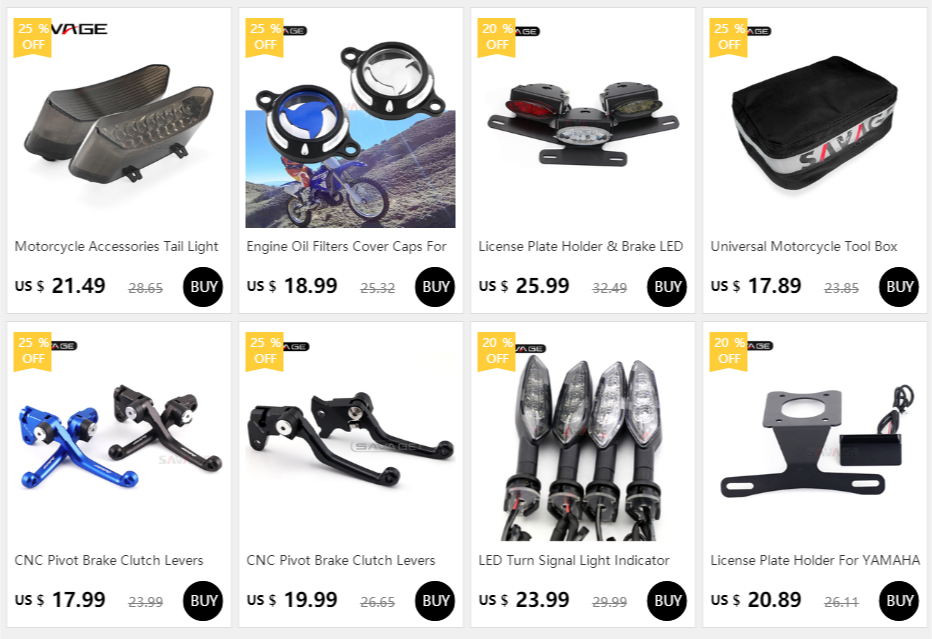Open the Universal Motorcycle Tool Box title link
Screen dimensions: 932x639
coord(804,246)
